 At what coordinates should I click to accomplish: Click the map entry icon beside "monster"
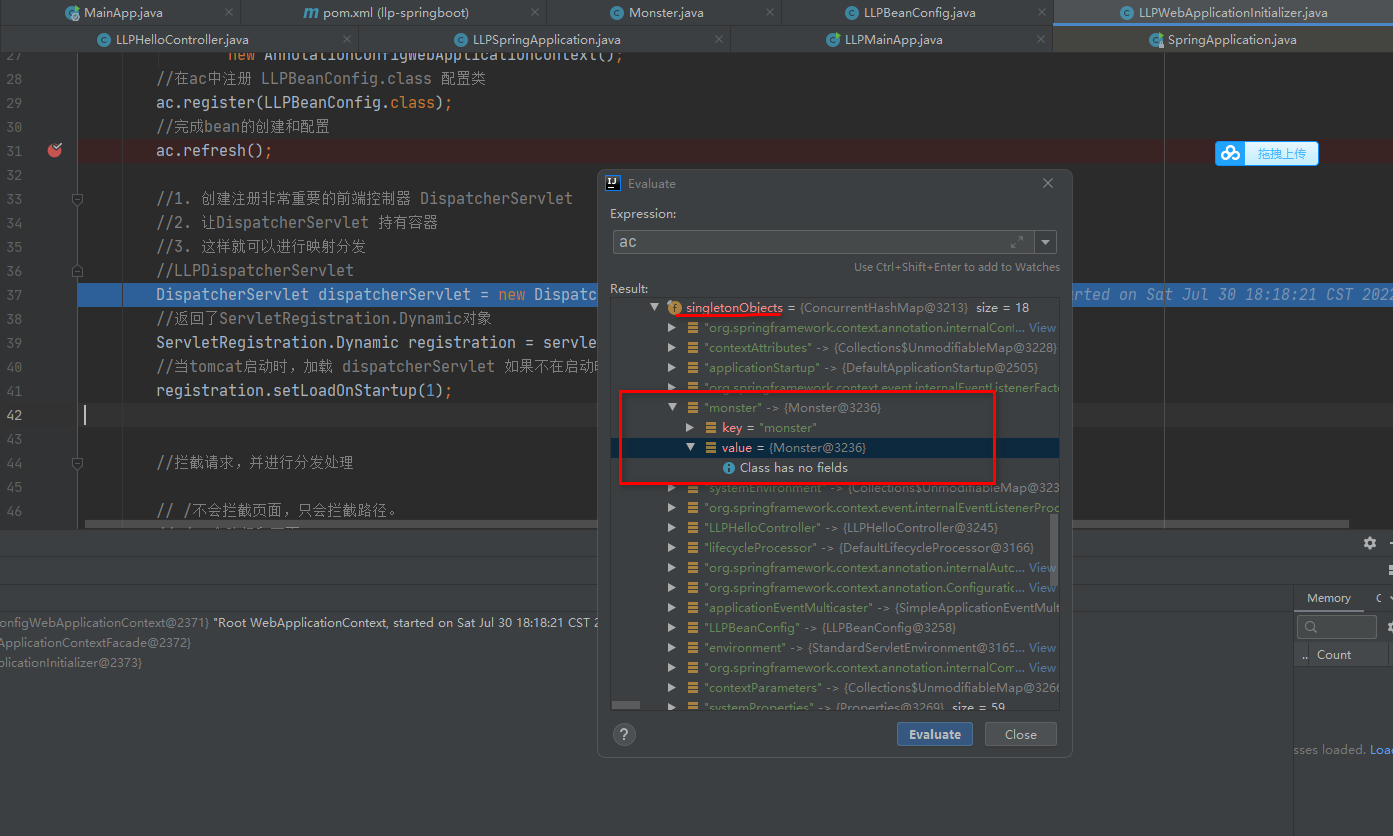point(692,407)
